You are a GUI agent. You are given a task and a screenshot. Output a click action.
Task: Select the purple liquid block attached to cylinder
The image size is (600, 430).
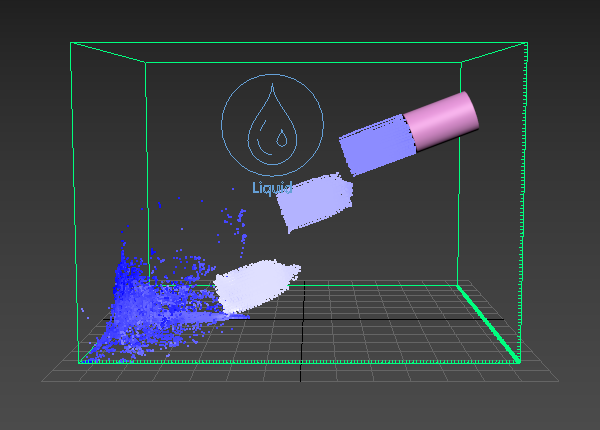(378, 145)
